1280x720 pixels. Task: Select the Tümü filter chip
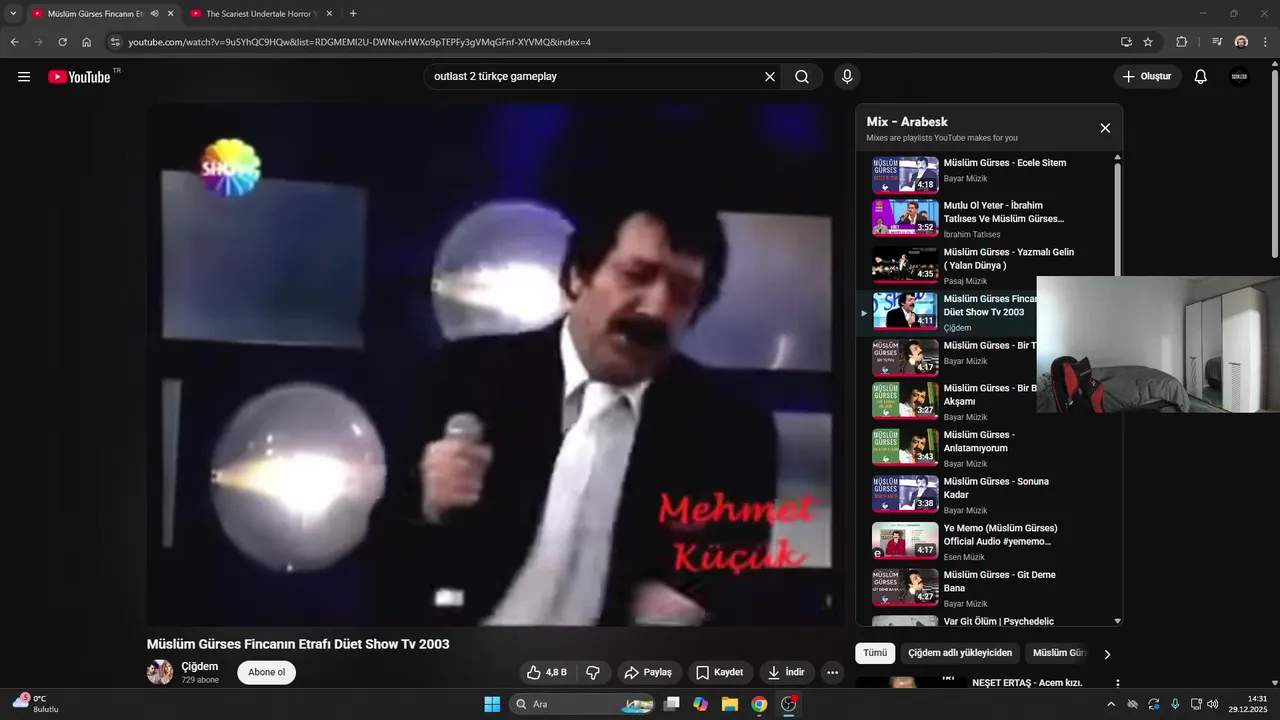875,653
